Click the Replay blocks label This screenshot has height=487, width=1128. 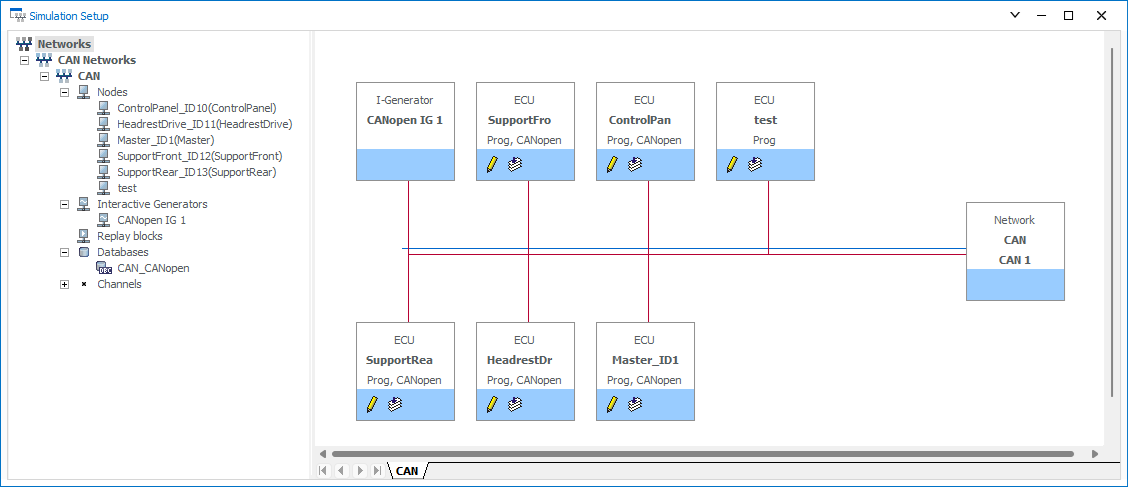(x=129, y=236)
